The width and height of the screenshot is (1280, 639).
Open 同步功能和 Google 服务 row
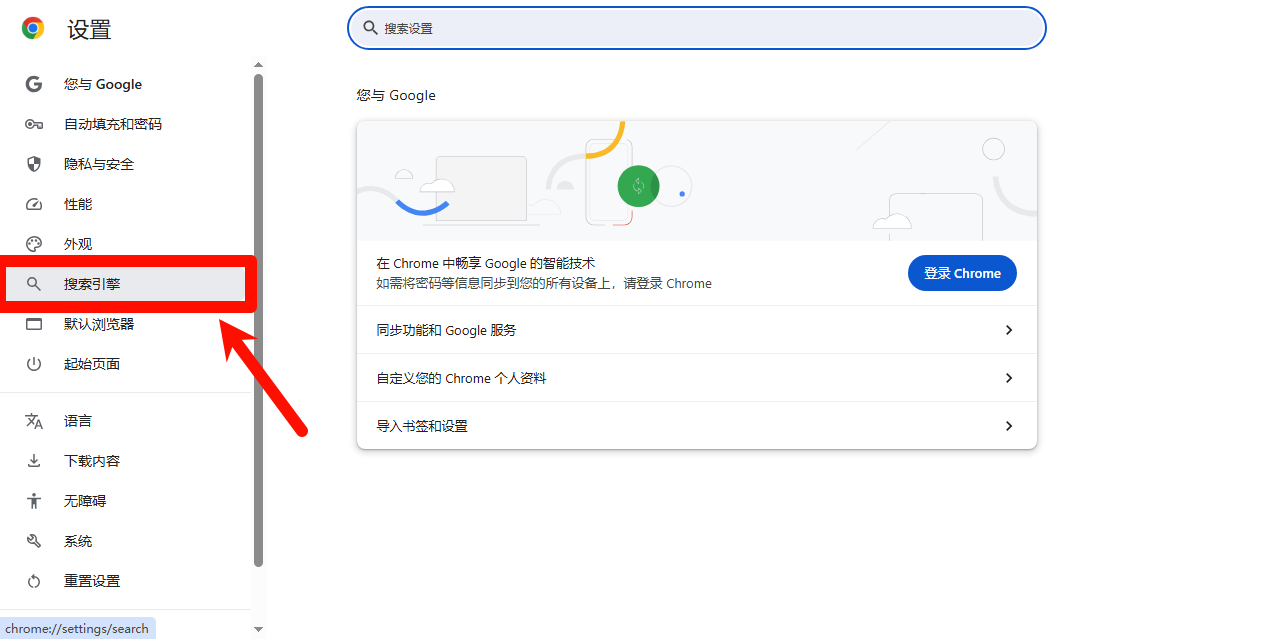coord(697,330)
